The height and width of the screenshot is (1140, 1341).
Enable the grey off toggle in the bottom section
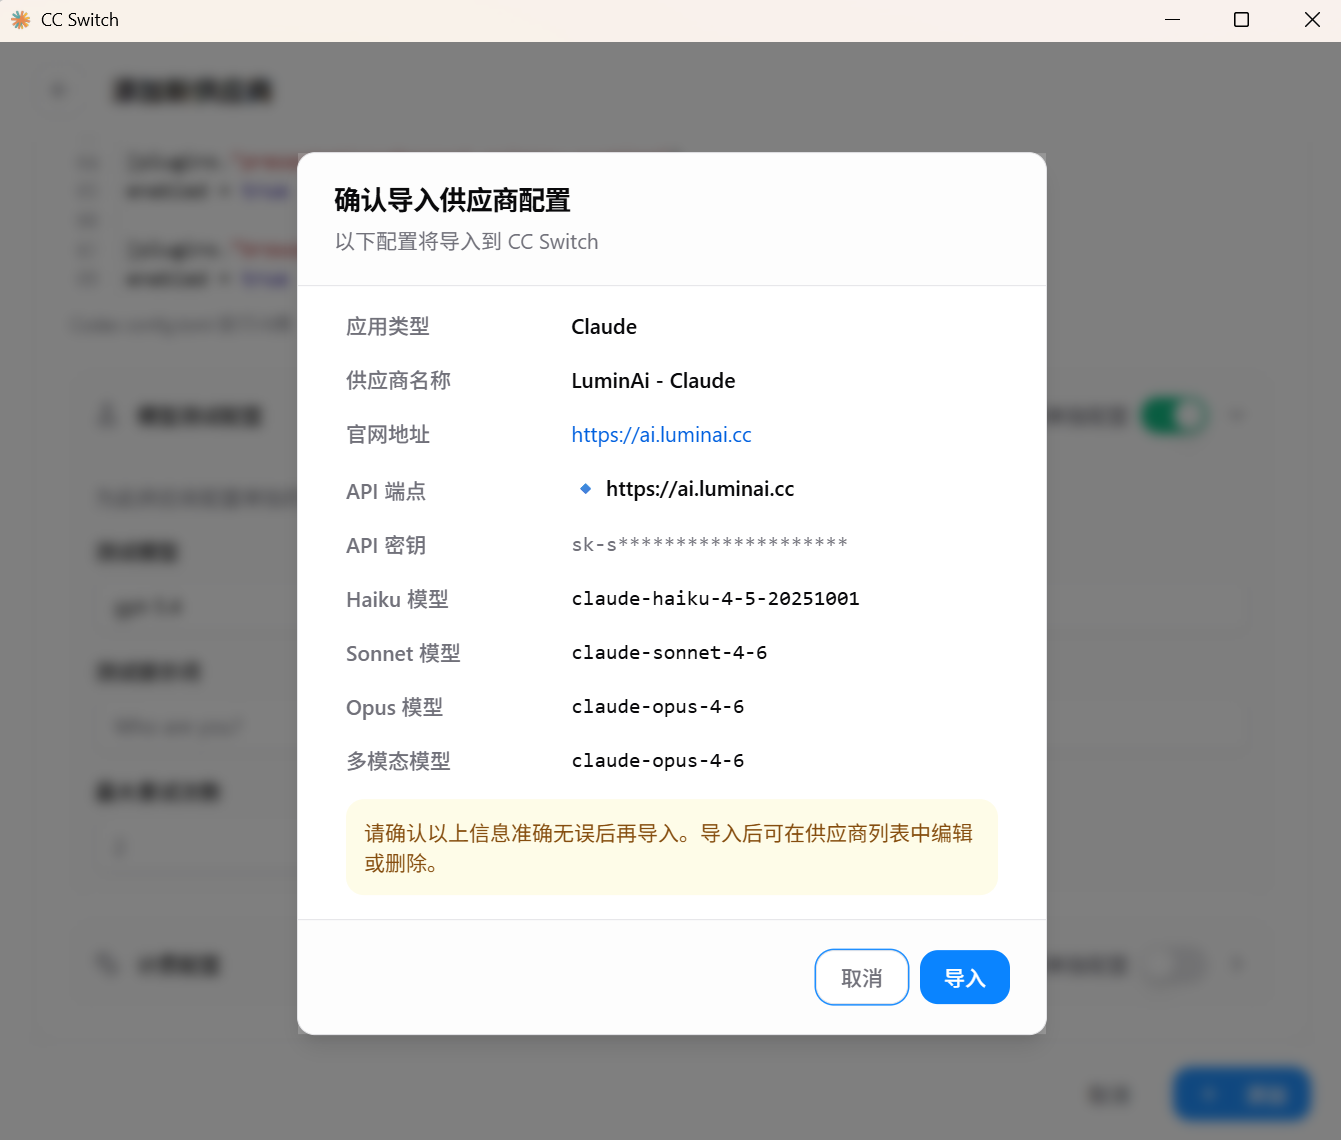pyautogui.click(x=1174, y=964)
